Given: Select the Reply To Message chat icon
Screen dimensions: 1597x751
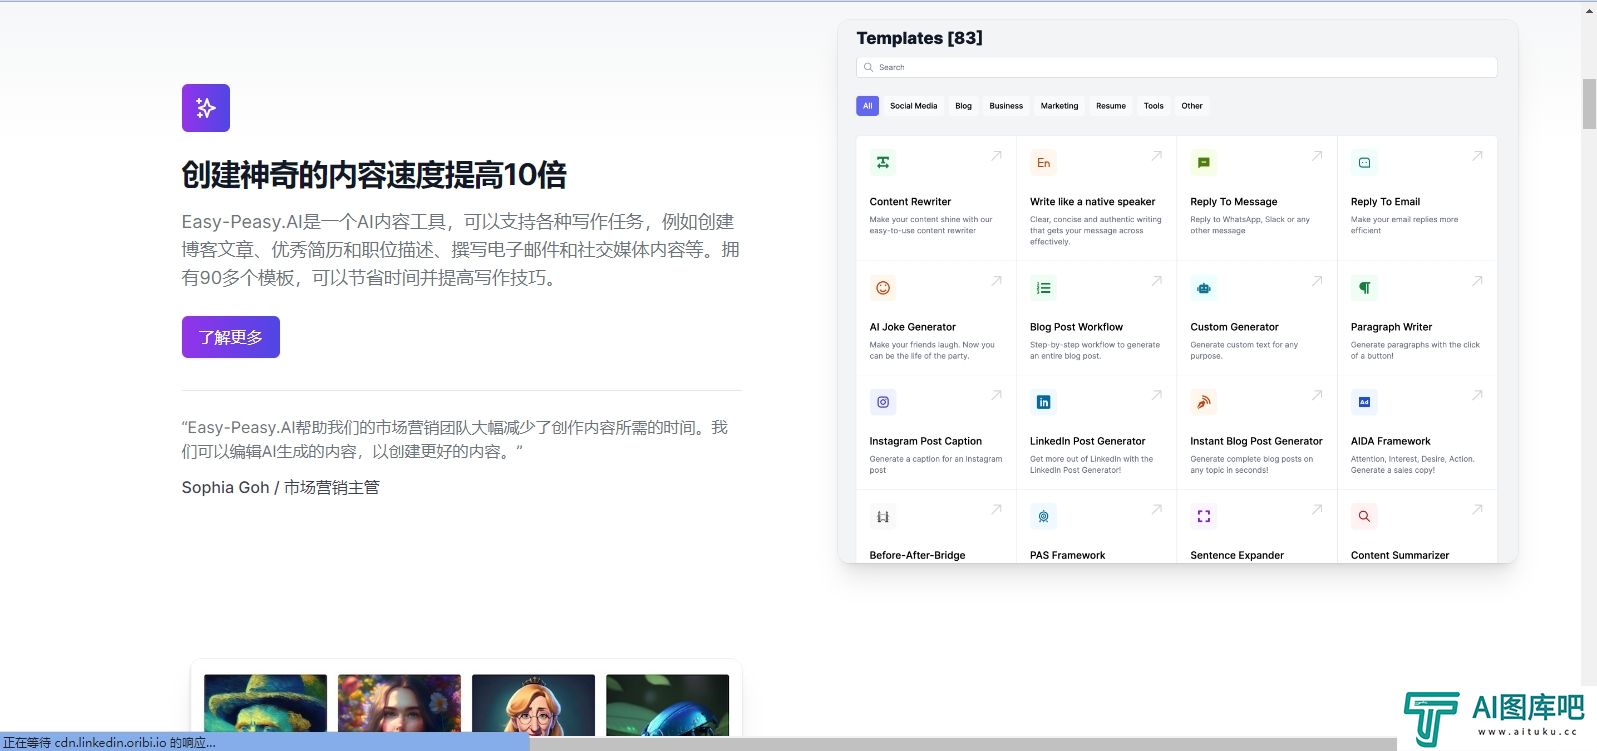Looking at the screenshot, I should pos(1204,163).
